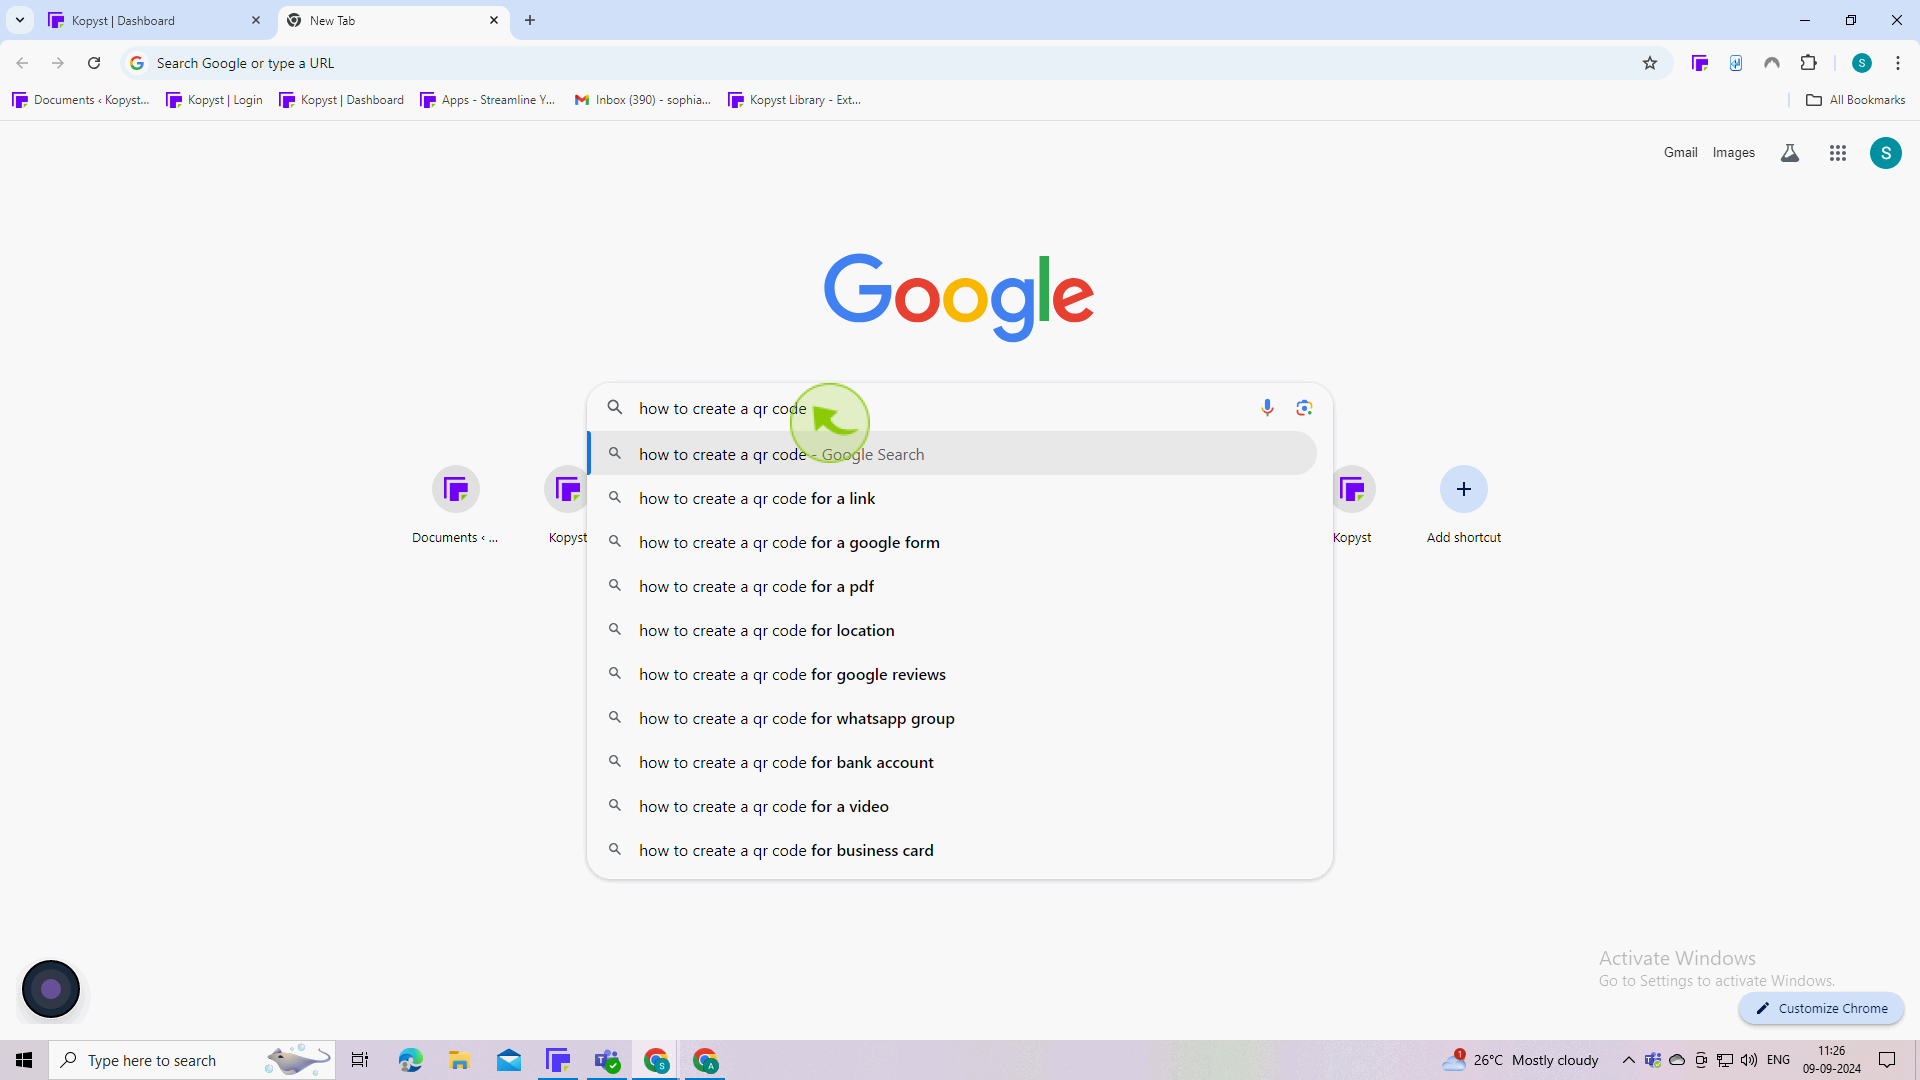Screen dimensions: 1920x1080
Task: Close the New Tab tab
Action: 494,20
